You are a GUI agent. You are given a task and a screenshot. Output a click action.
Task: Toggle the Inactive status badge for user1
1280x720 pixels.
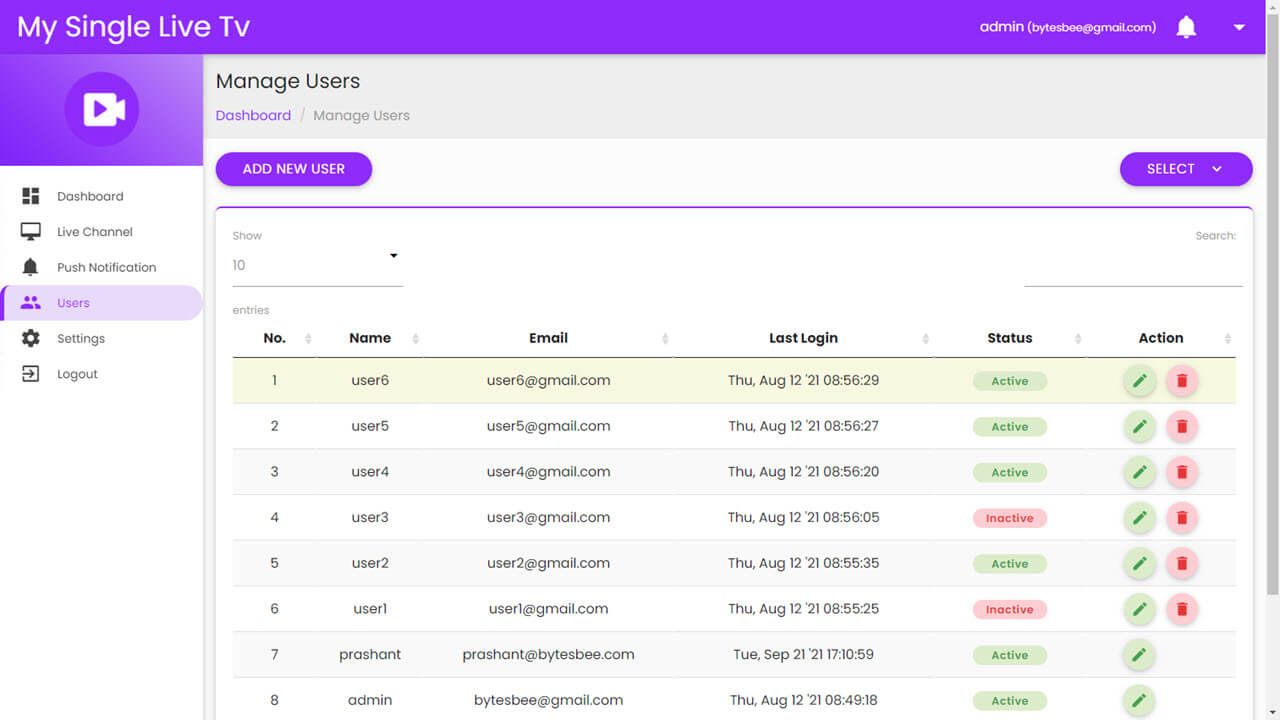point(1009,609)
